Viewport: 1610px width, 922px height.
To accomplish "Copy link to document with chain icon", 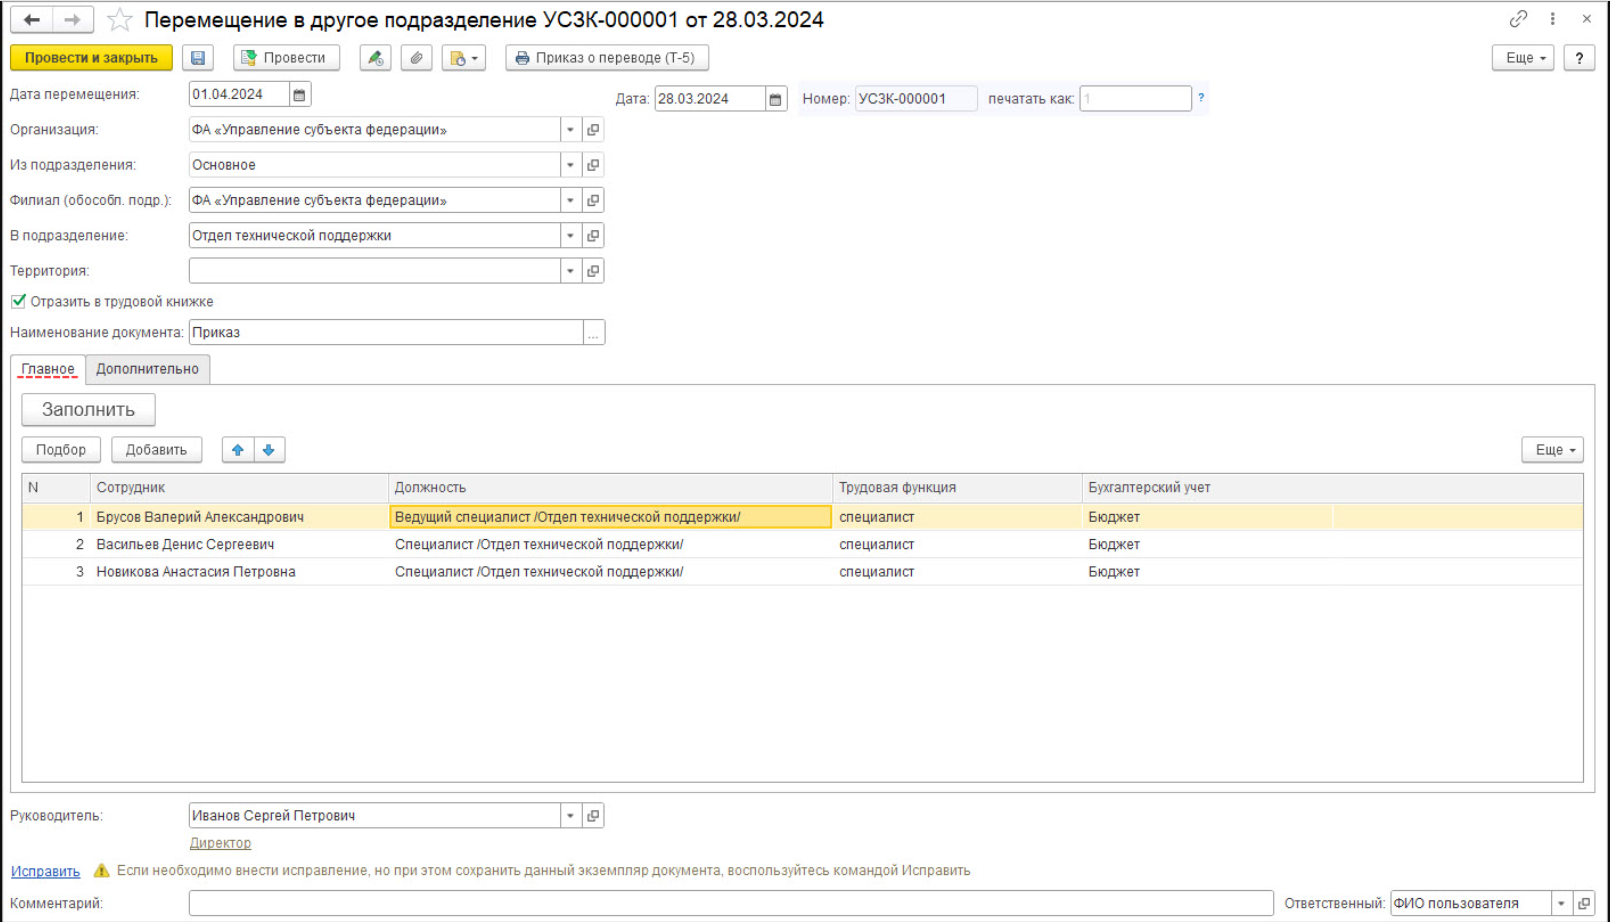I will tap(1518, 19).
